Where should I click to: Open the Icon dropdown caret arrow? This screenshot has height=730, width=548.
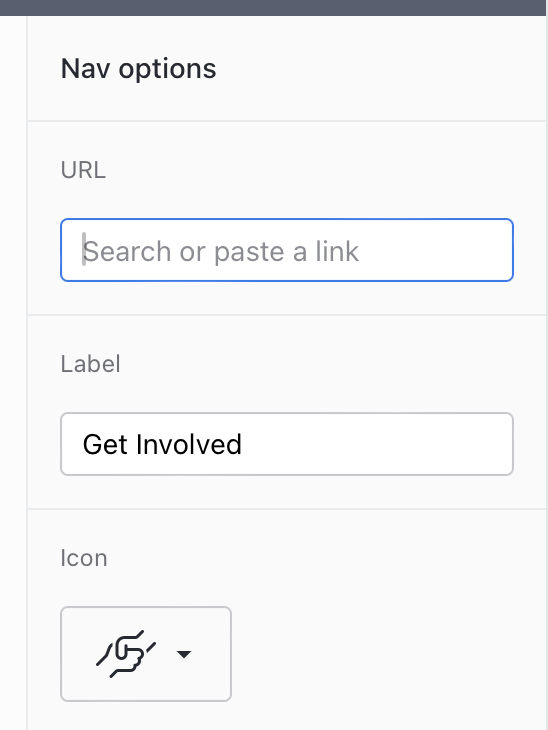(184, 654)
